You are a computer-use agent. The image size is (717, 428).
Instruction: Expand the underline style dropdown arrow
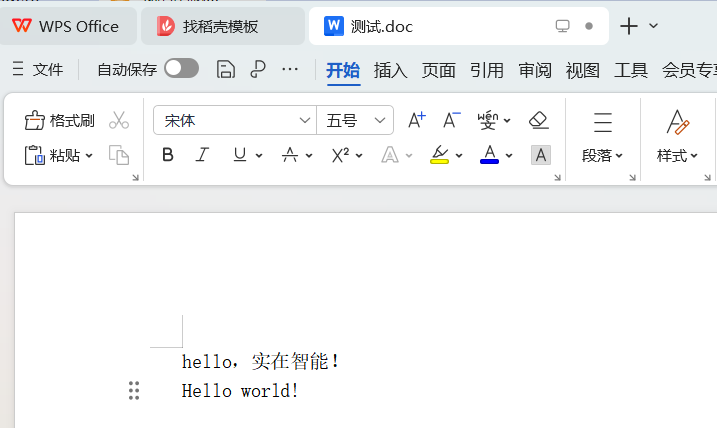coord(259,156)
